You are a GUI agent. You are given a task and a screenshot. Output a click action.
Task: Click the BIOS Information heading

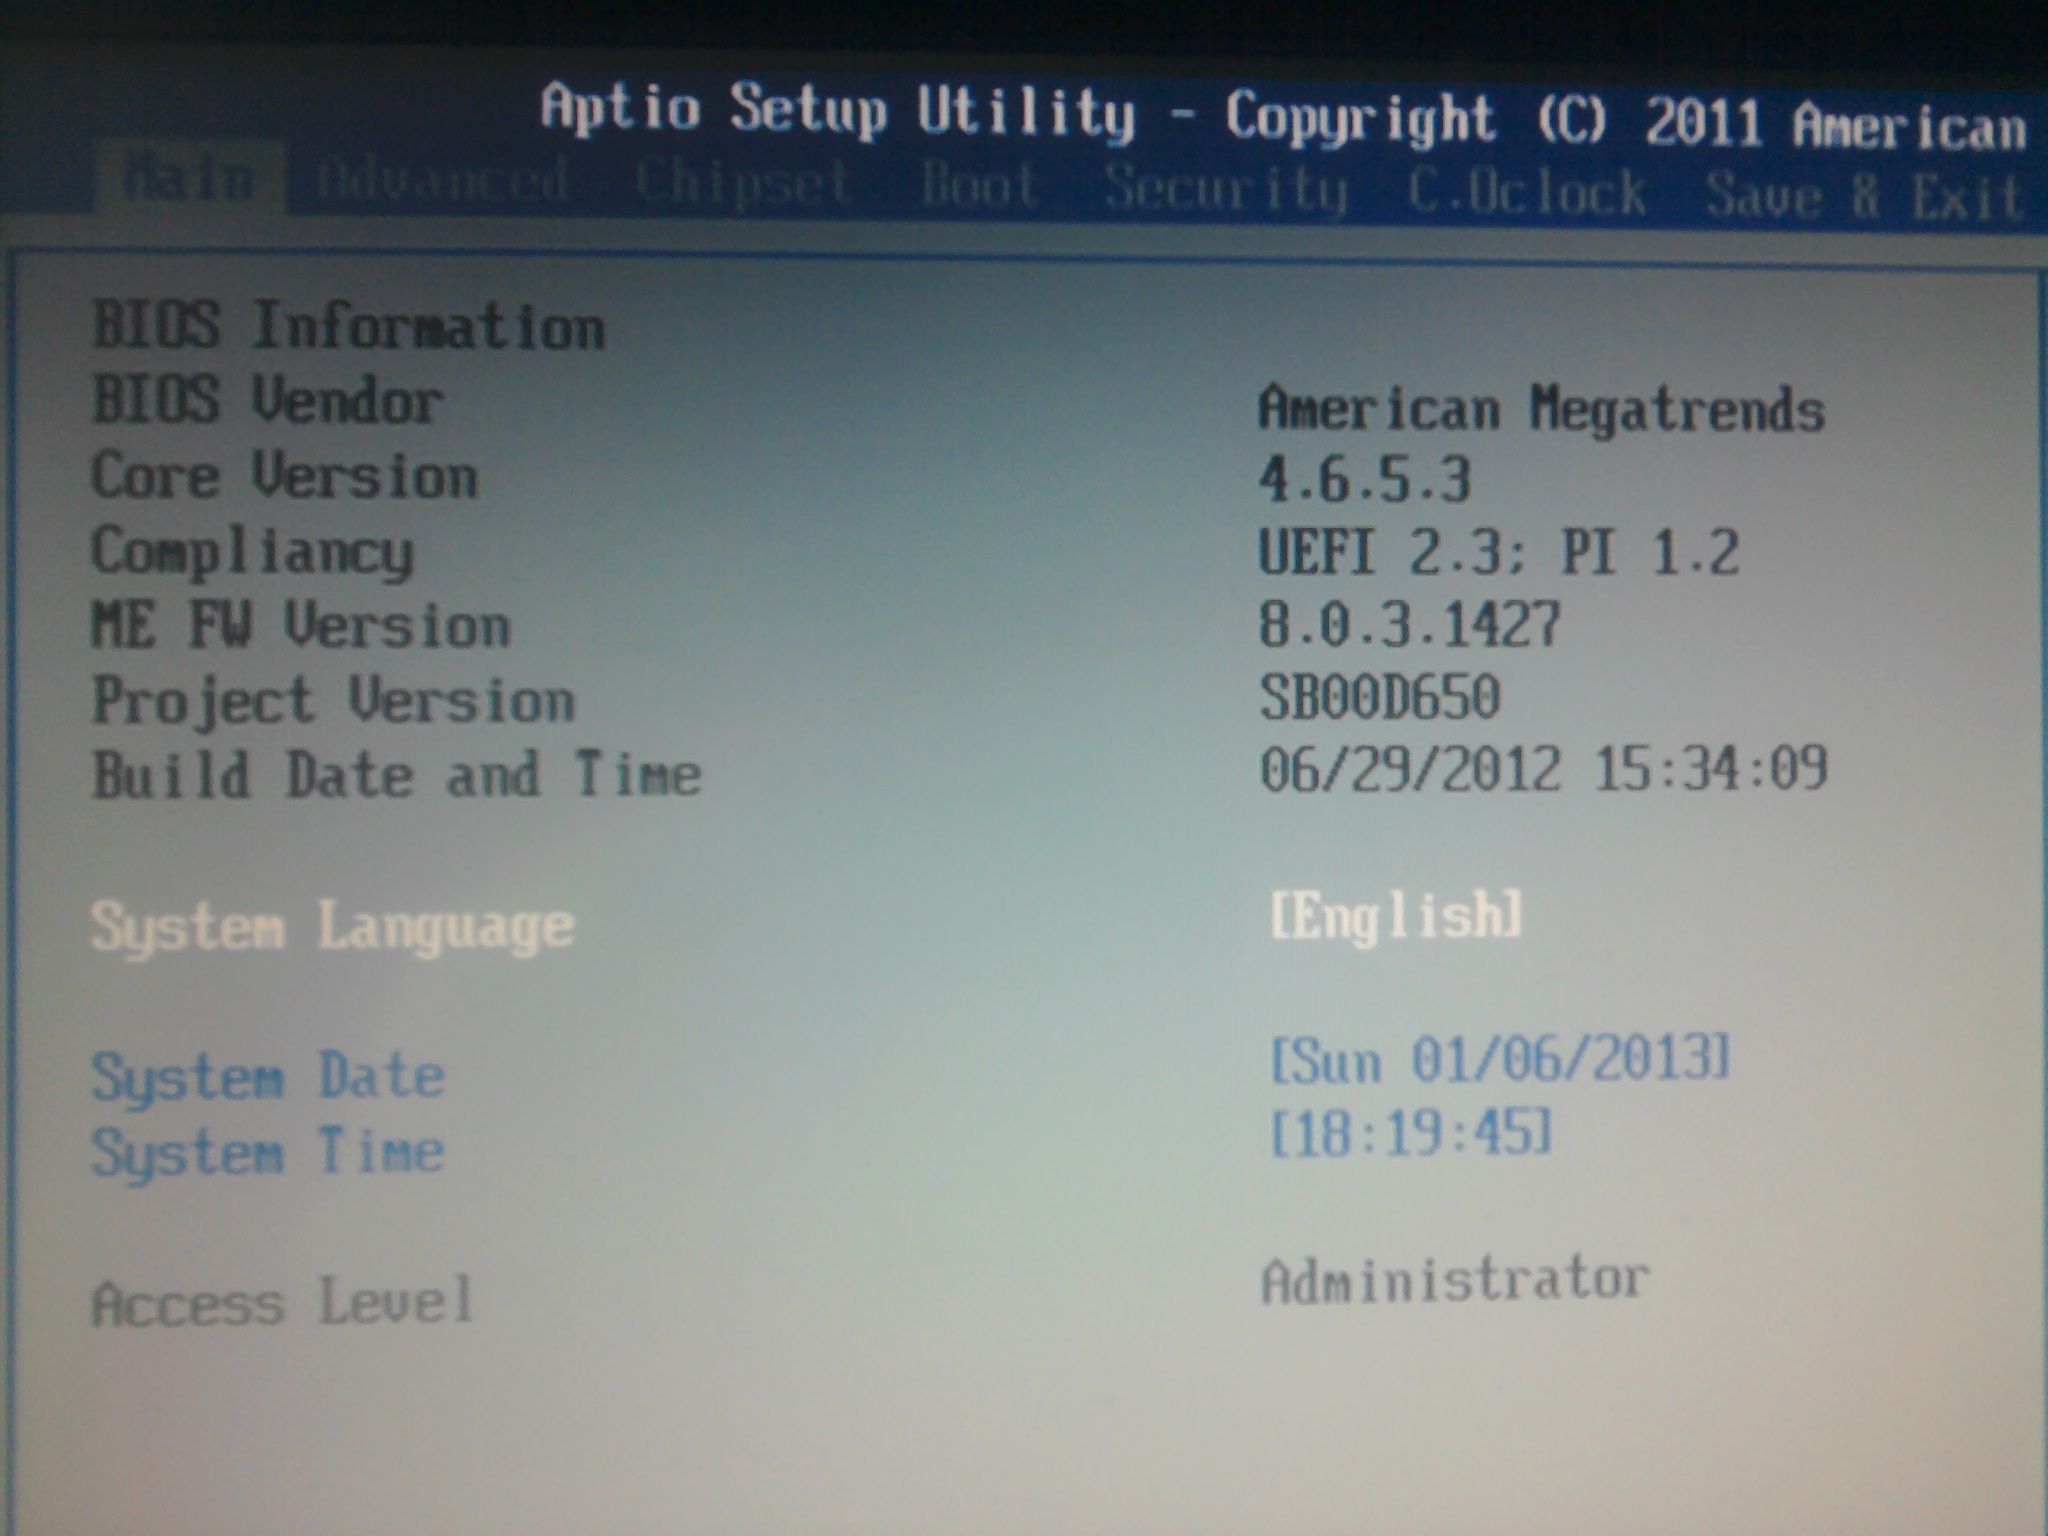point(348,325)
